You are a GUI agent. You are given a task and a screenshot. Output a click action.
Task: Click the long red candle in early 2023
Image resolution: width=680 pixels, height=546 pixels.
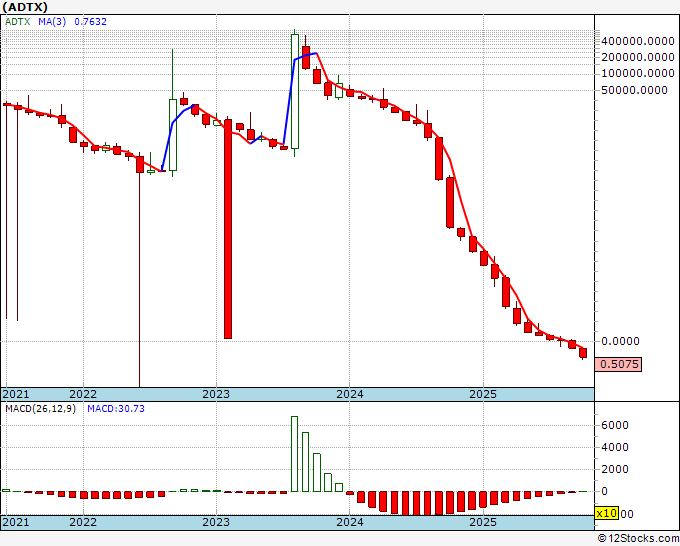point(228,229)
